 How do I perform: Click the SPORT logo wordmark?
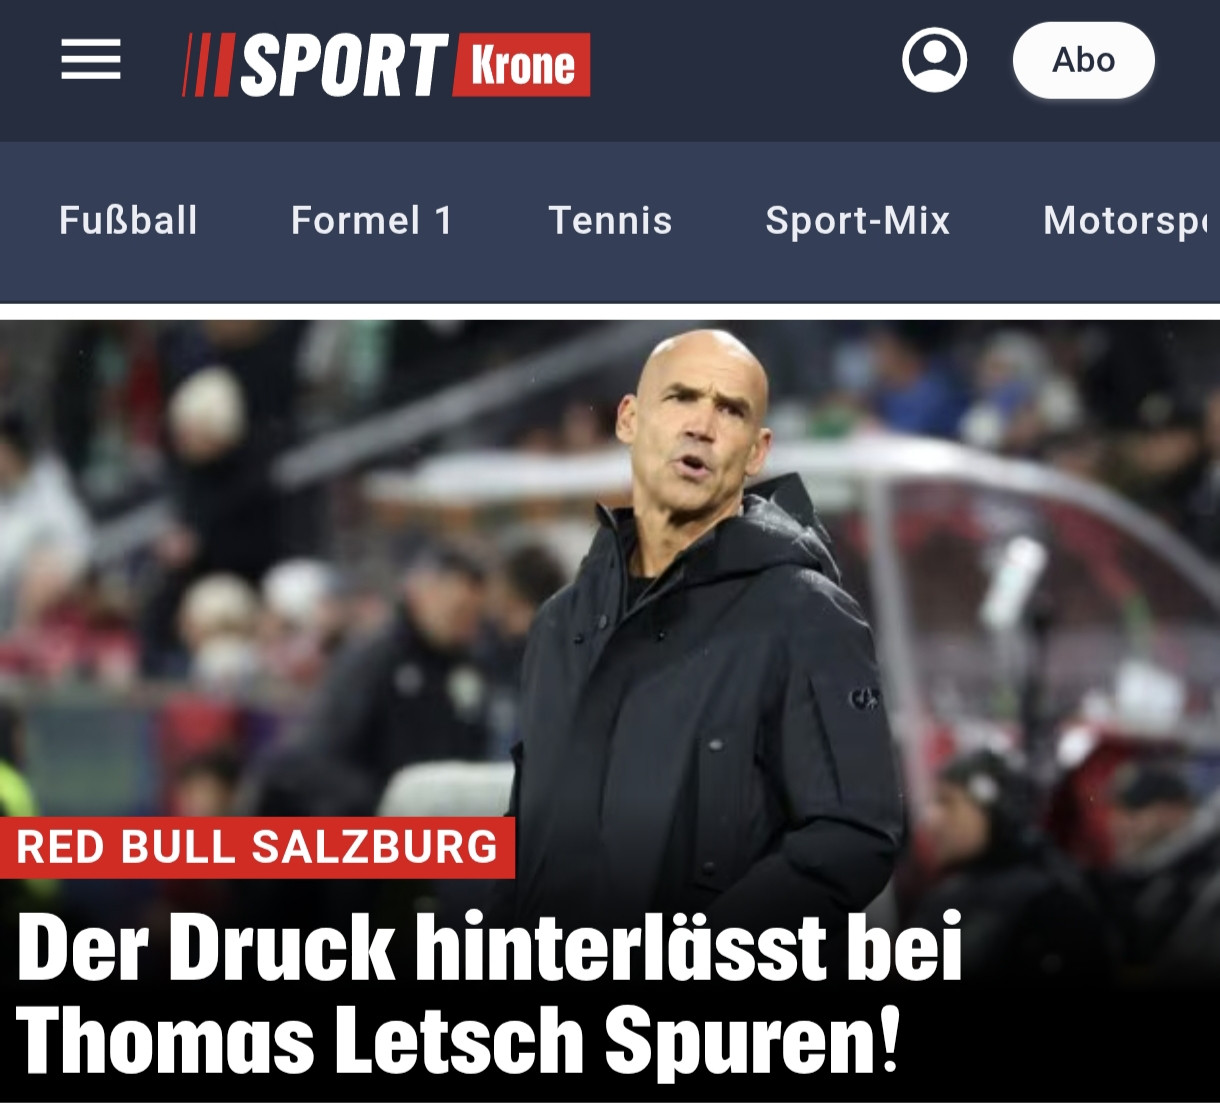(x=343, y=65)
